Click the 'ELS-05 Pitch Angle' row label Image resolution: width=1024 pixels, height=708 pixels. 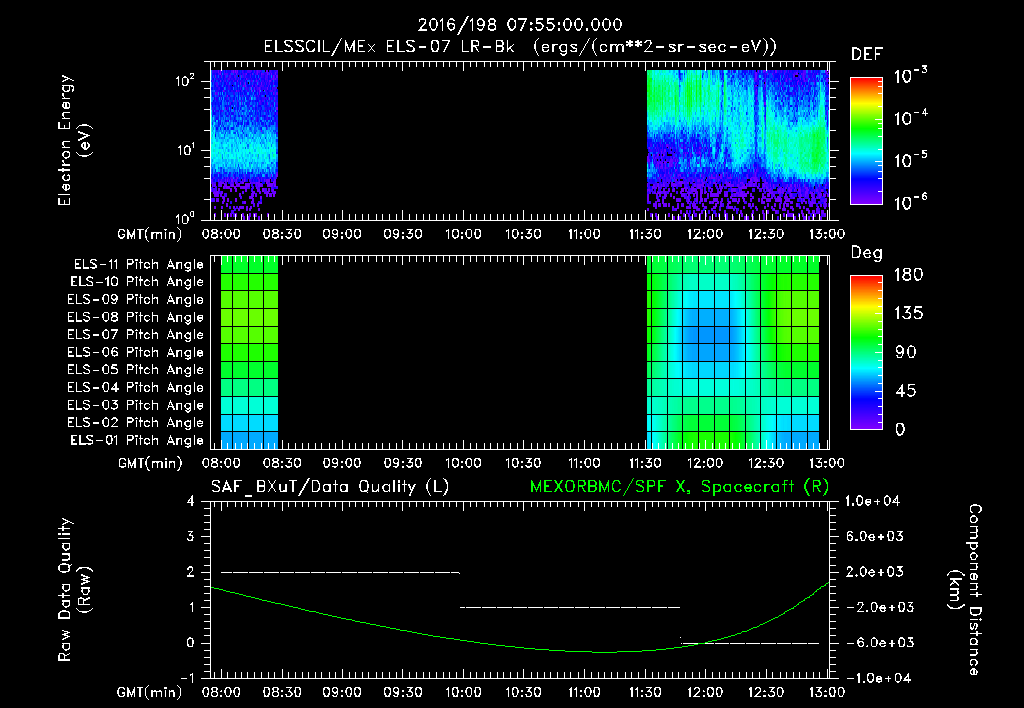[136, 370]
